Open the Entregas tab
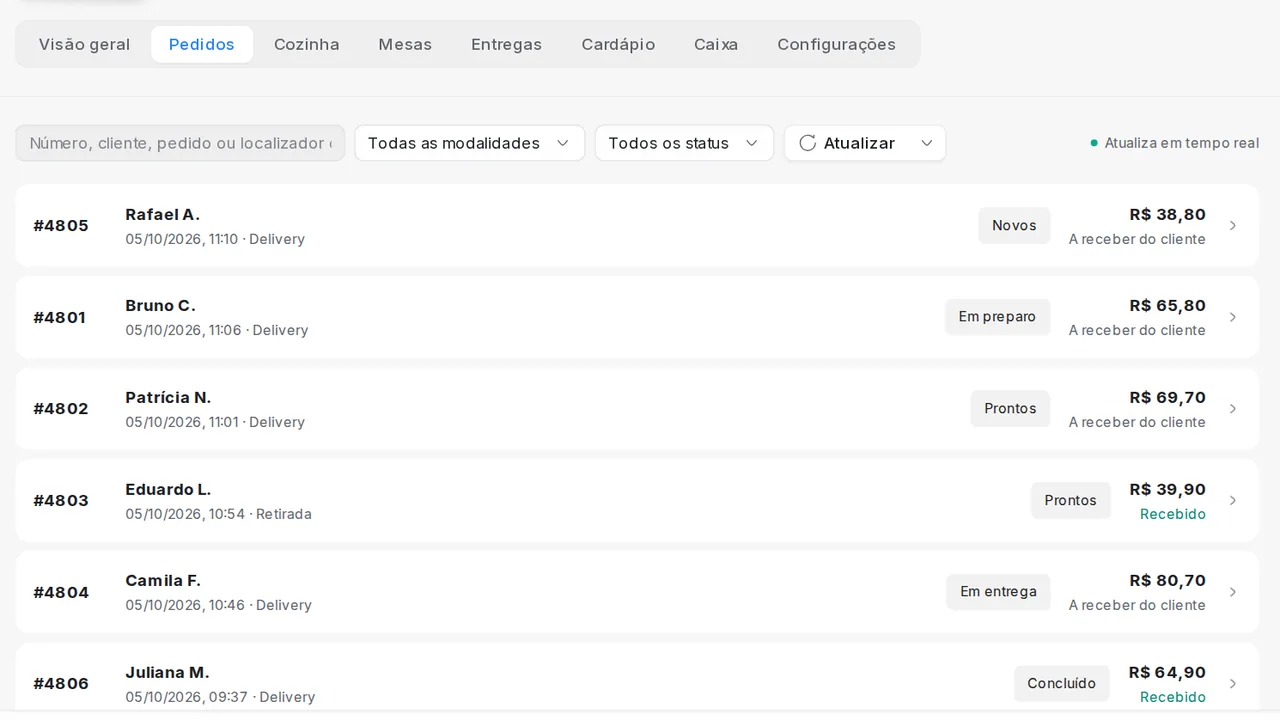This screenshot has height=720, width=1280. (x=507, y=44)
